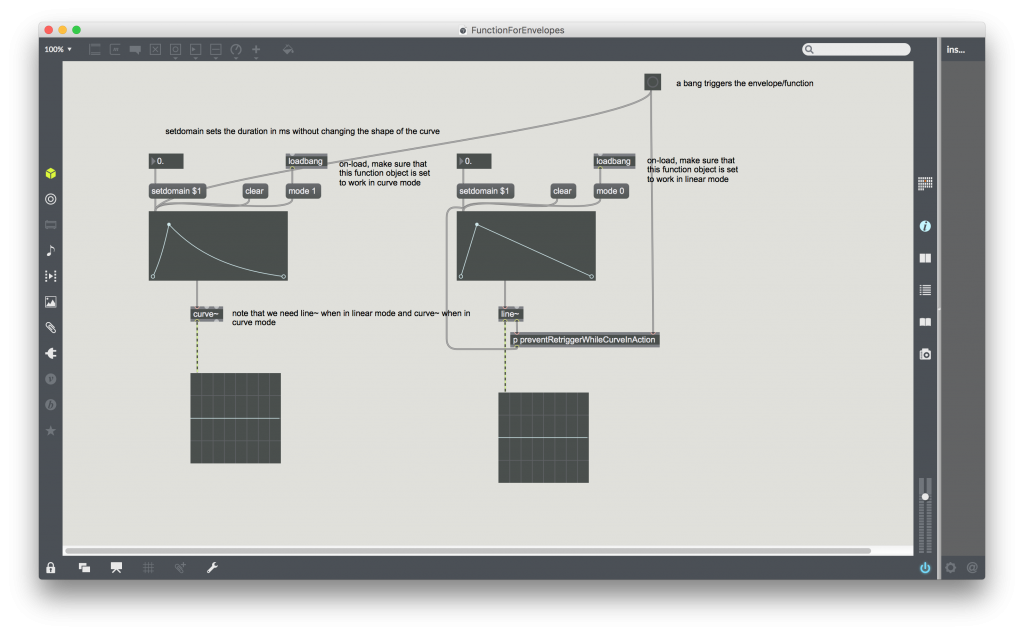Open the Objects browser cube icon
The height and width of the screenshot is (635, 1024).
click(x=51, y=173)
